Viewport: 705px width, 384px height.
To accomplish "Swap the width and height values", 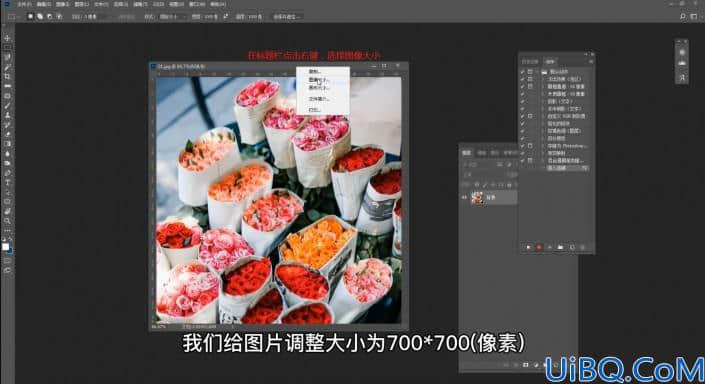I will click(x=226, y=16).
